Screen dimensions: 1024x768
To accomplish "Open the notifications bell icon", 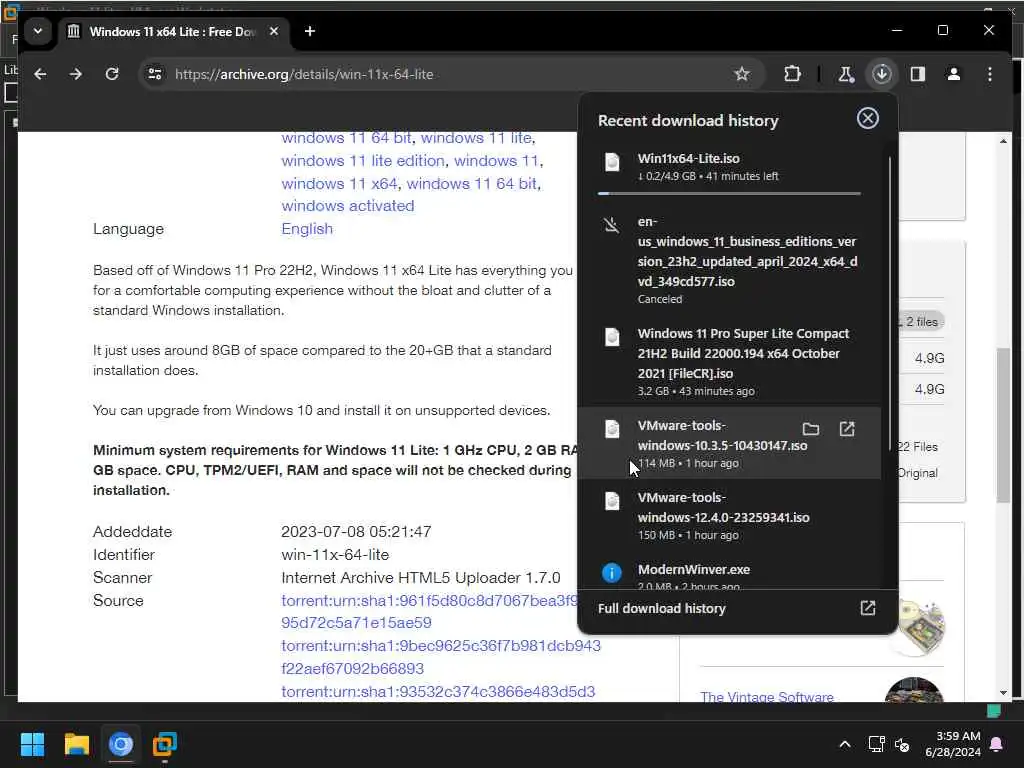I will pyautogui.click(x=997, y=744).
